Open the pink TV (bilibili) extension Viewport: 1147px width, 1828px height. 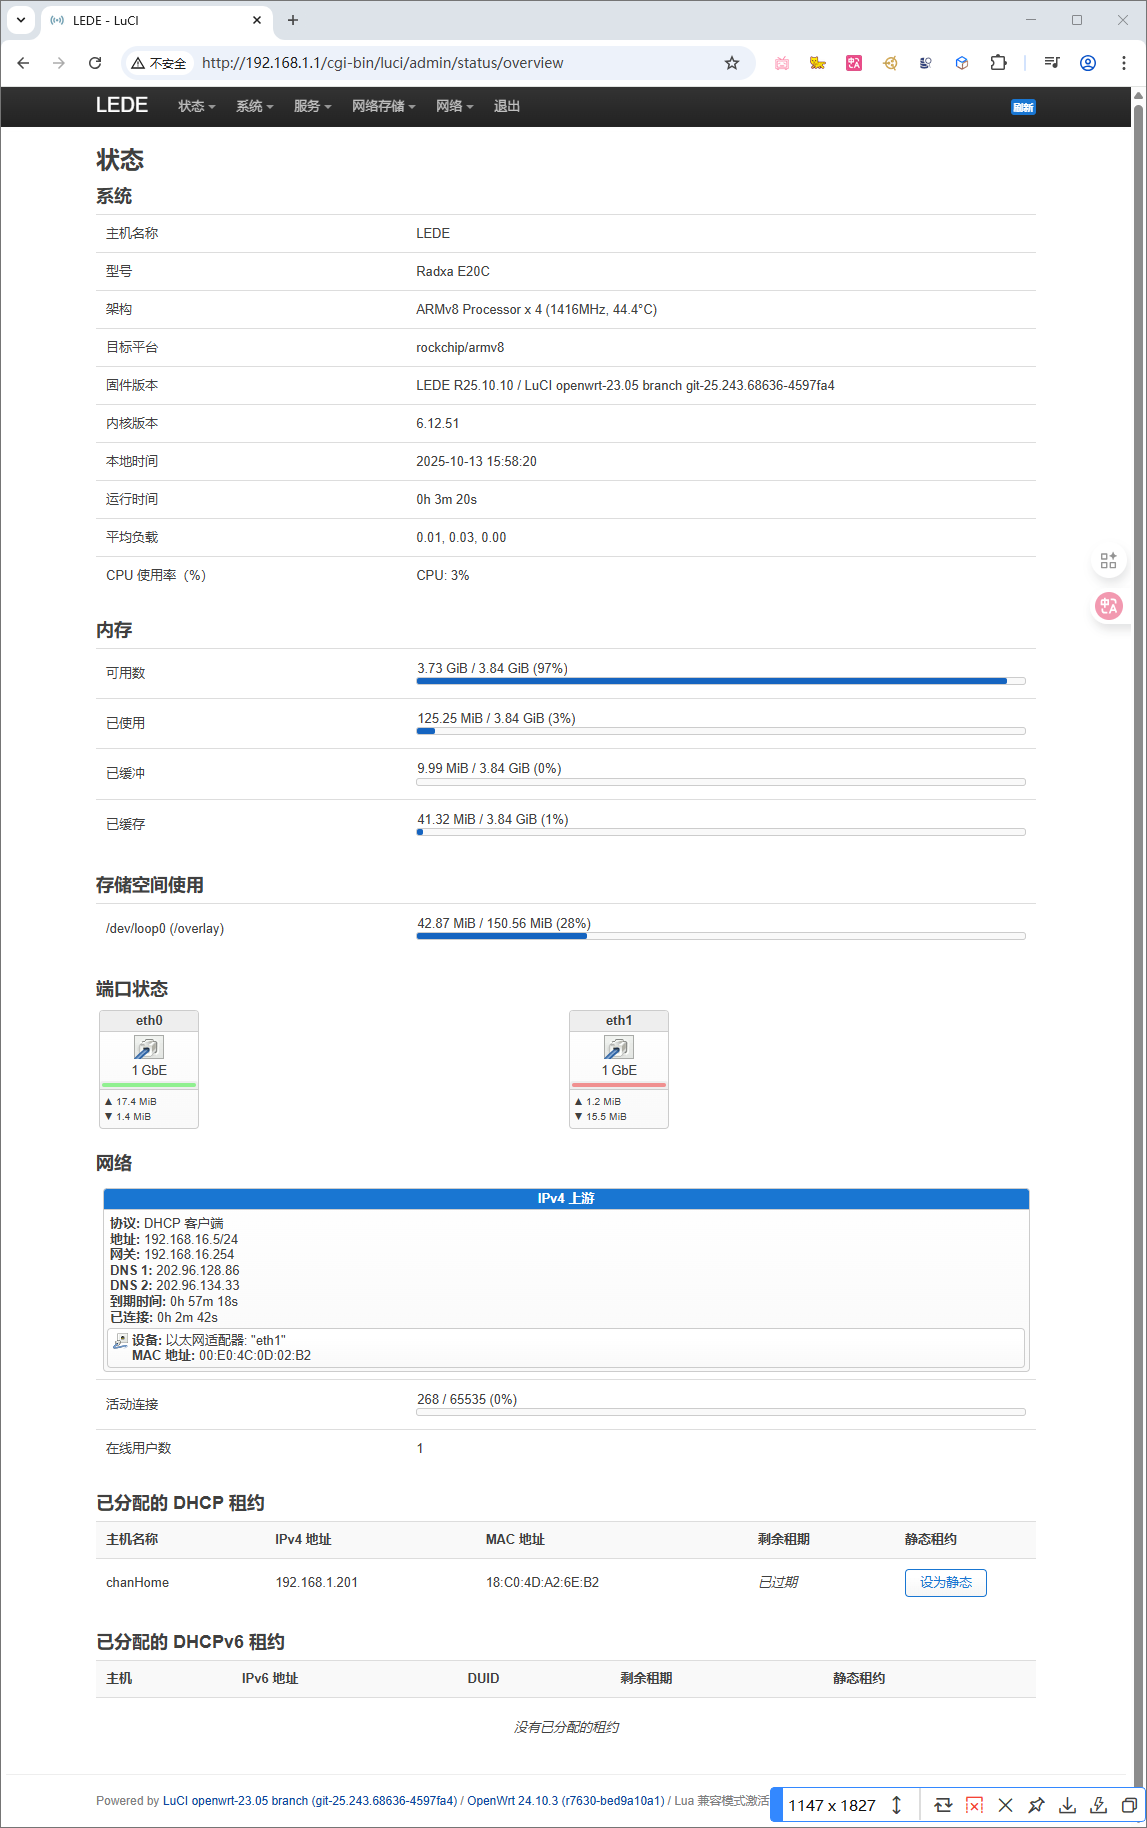click(x=782, y=63)
